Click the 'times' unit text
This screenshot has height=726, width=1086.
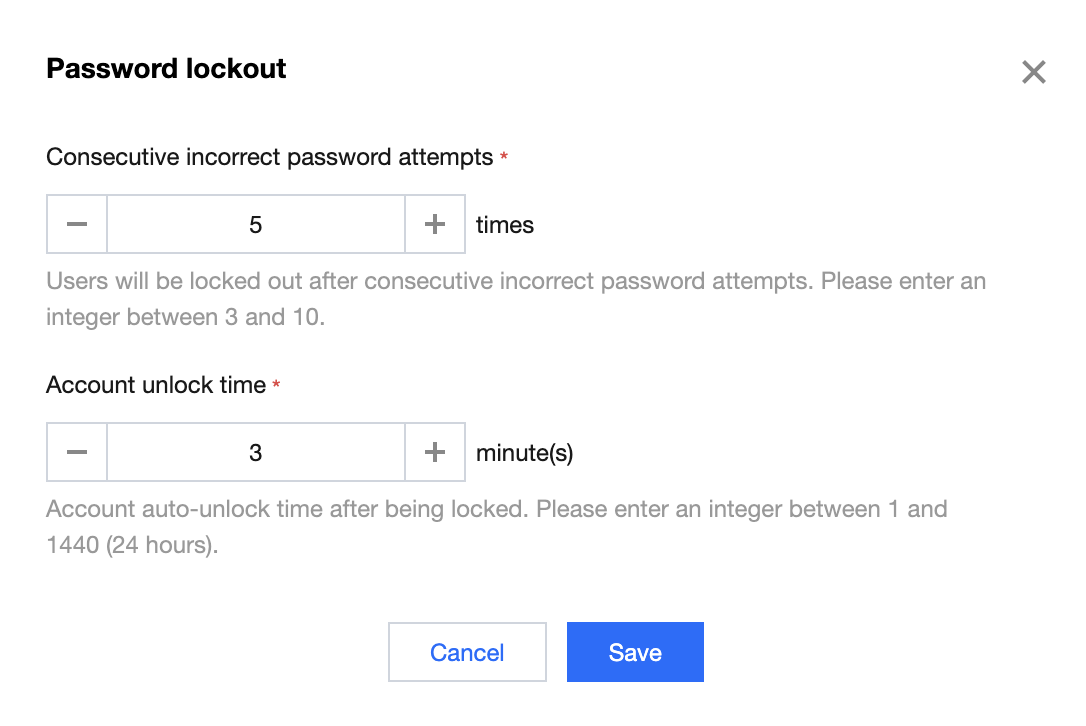pyautogui.click(x=505, y=225)
